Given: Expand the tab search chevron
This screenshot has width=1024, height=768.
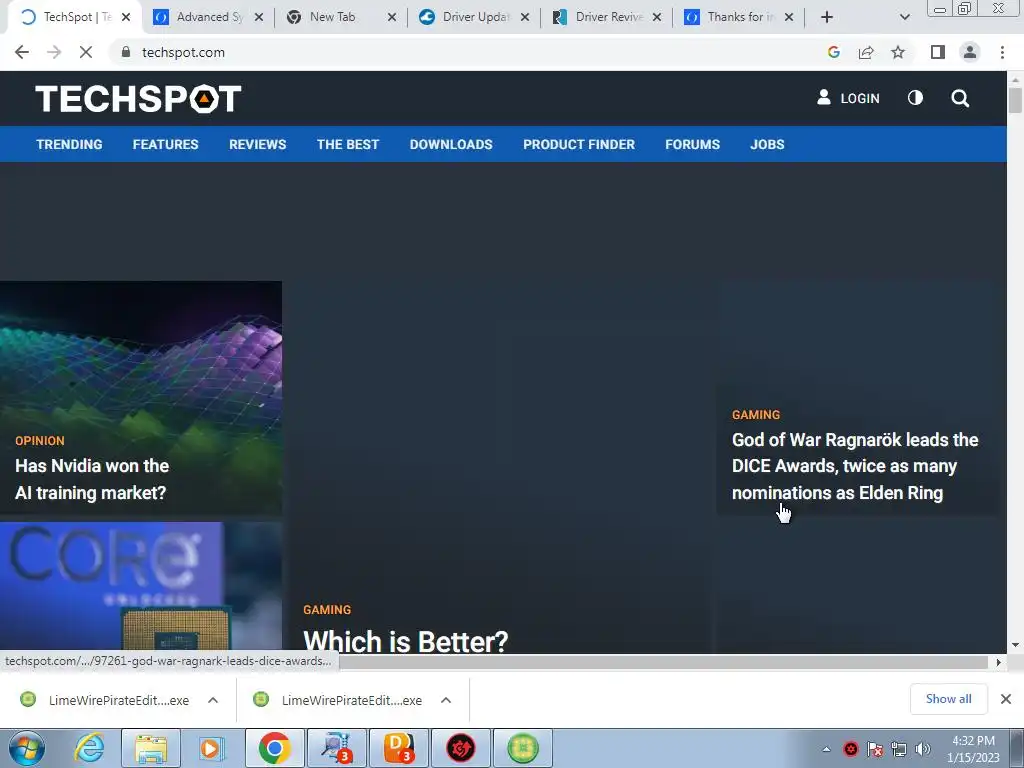Looking at the screenshot, I should tap(904, 17).
